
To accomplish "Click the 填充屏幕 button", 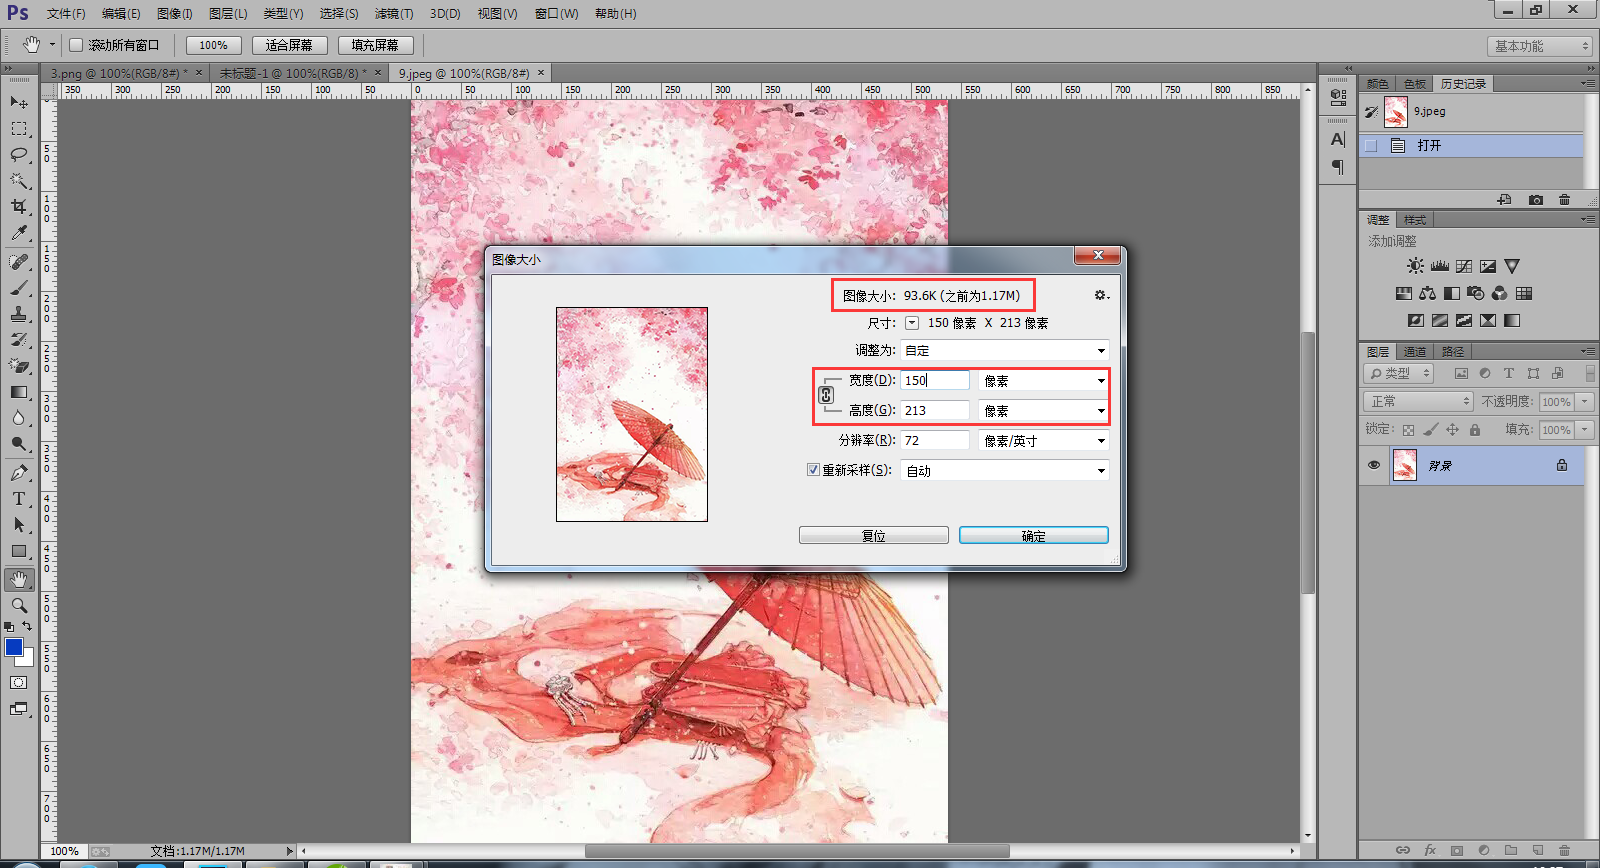I will pyautogui.click(x=375, y=45).
